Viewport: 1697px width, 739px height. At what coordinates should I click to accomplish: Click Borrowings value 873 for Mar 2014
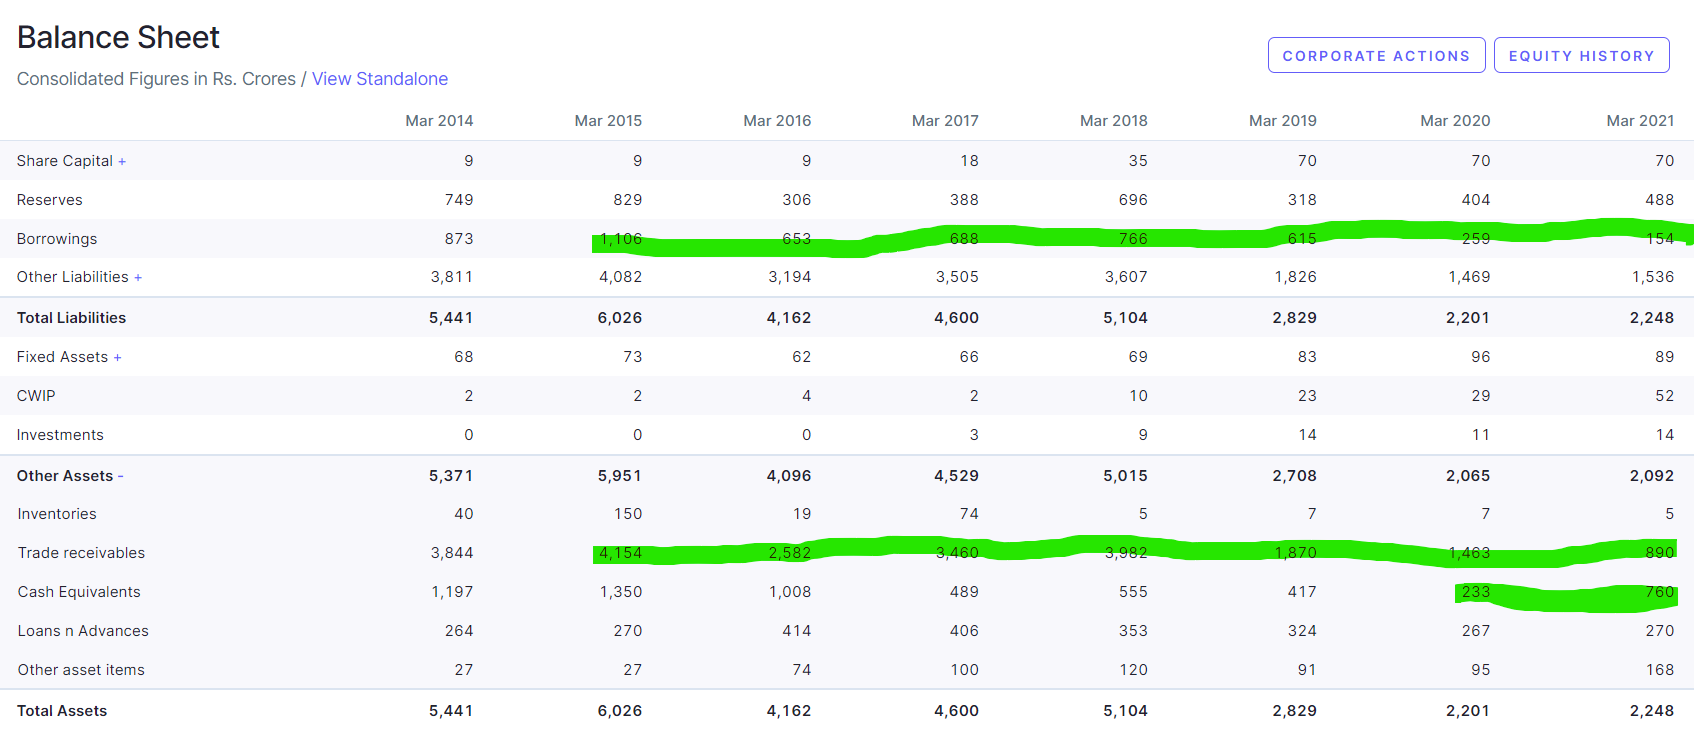point(459,239)
